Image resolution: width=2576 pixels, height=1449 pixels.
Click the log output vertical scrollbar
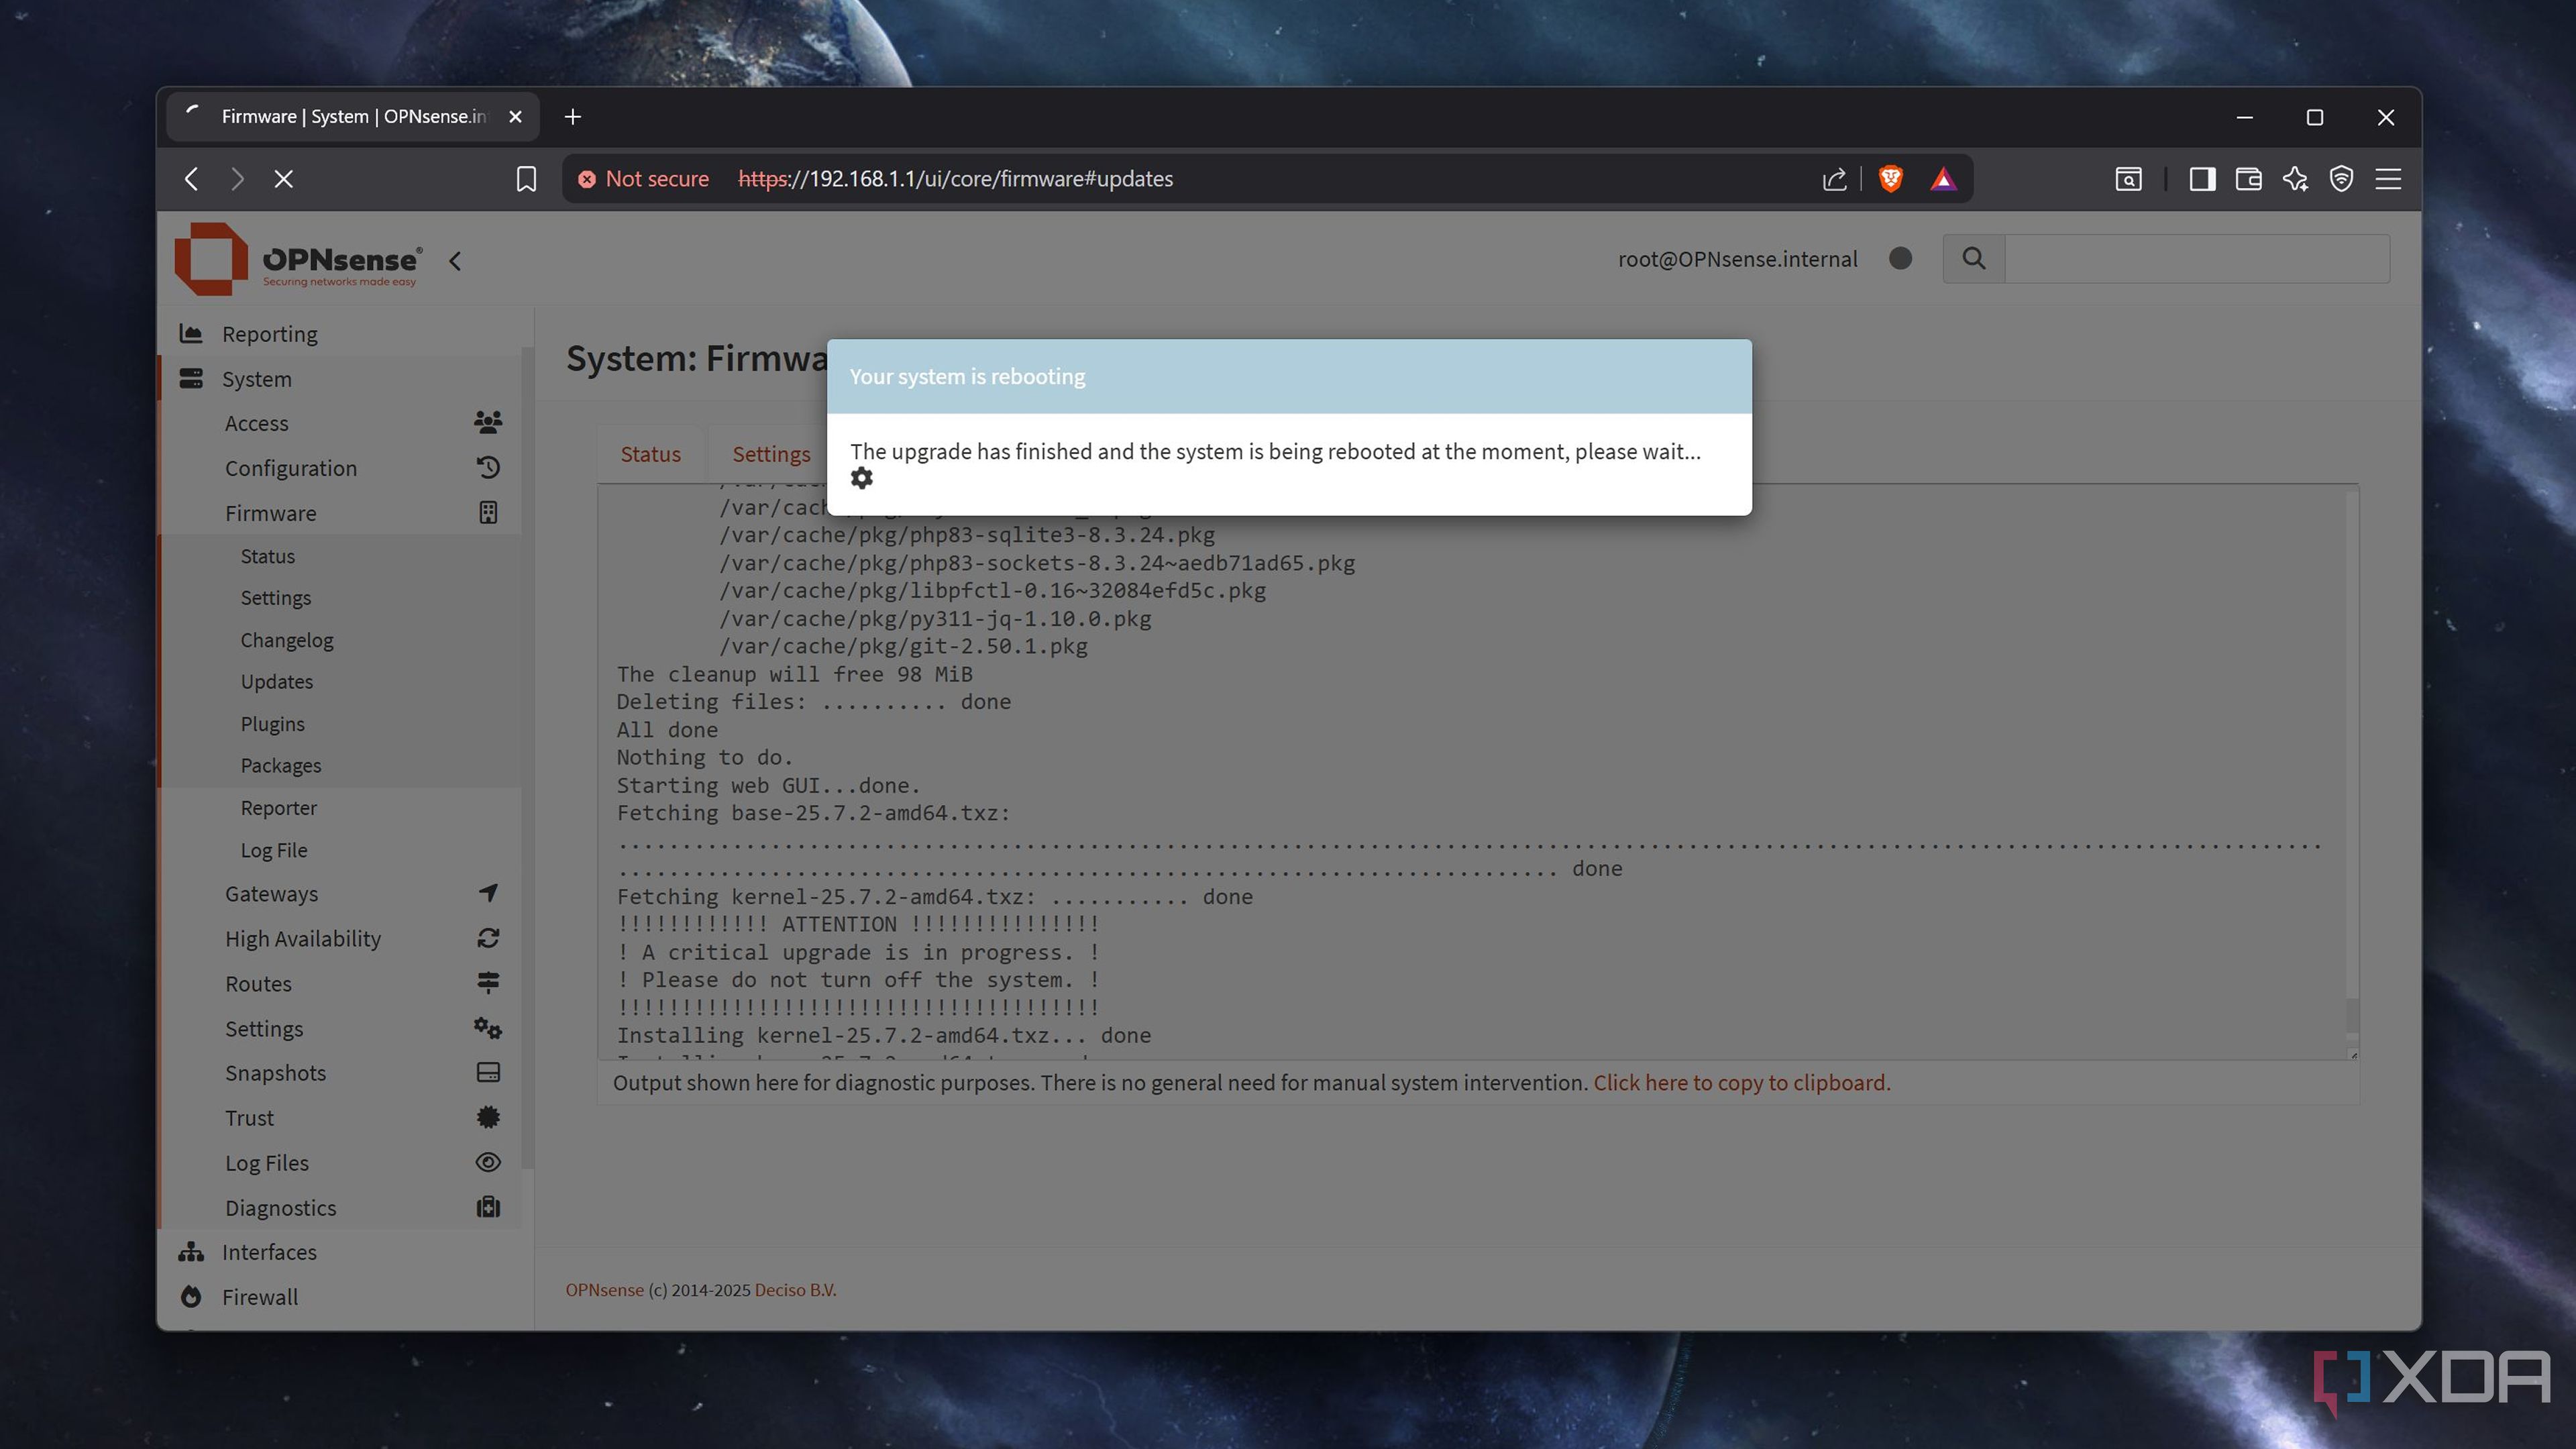coord(2352,1015)
